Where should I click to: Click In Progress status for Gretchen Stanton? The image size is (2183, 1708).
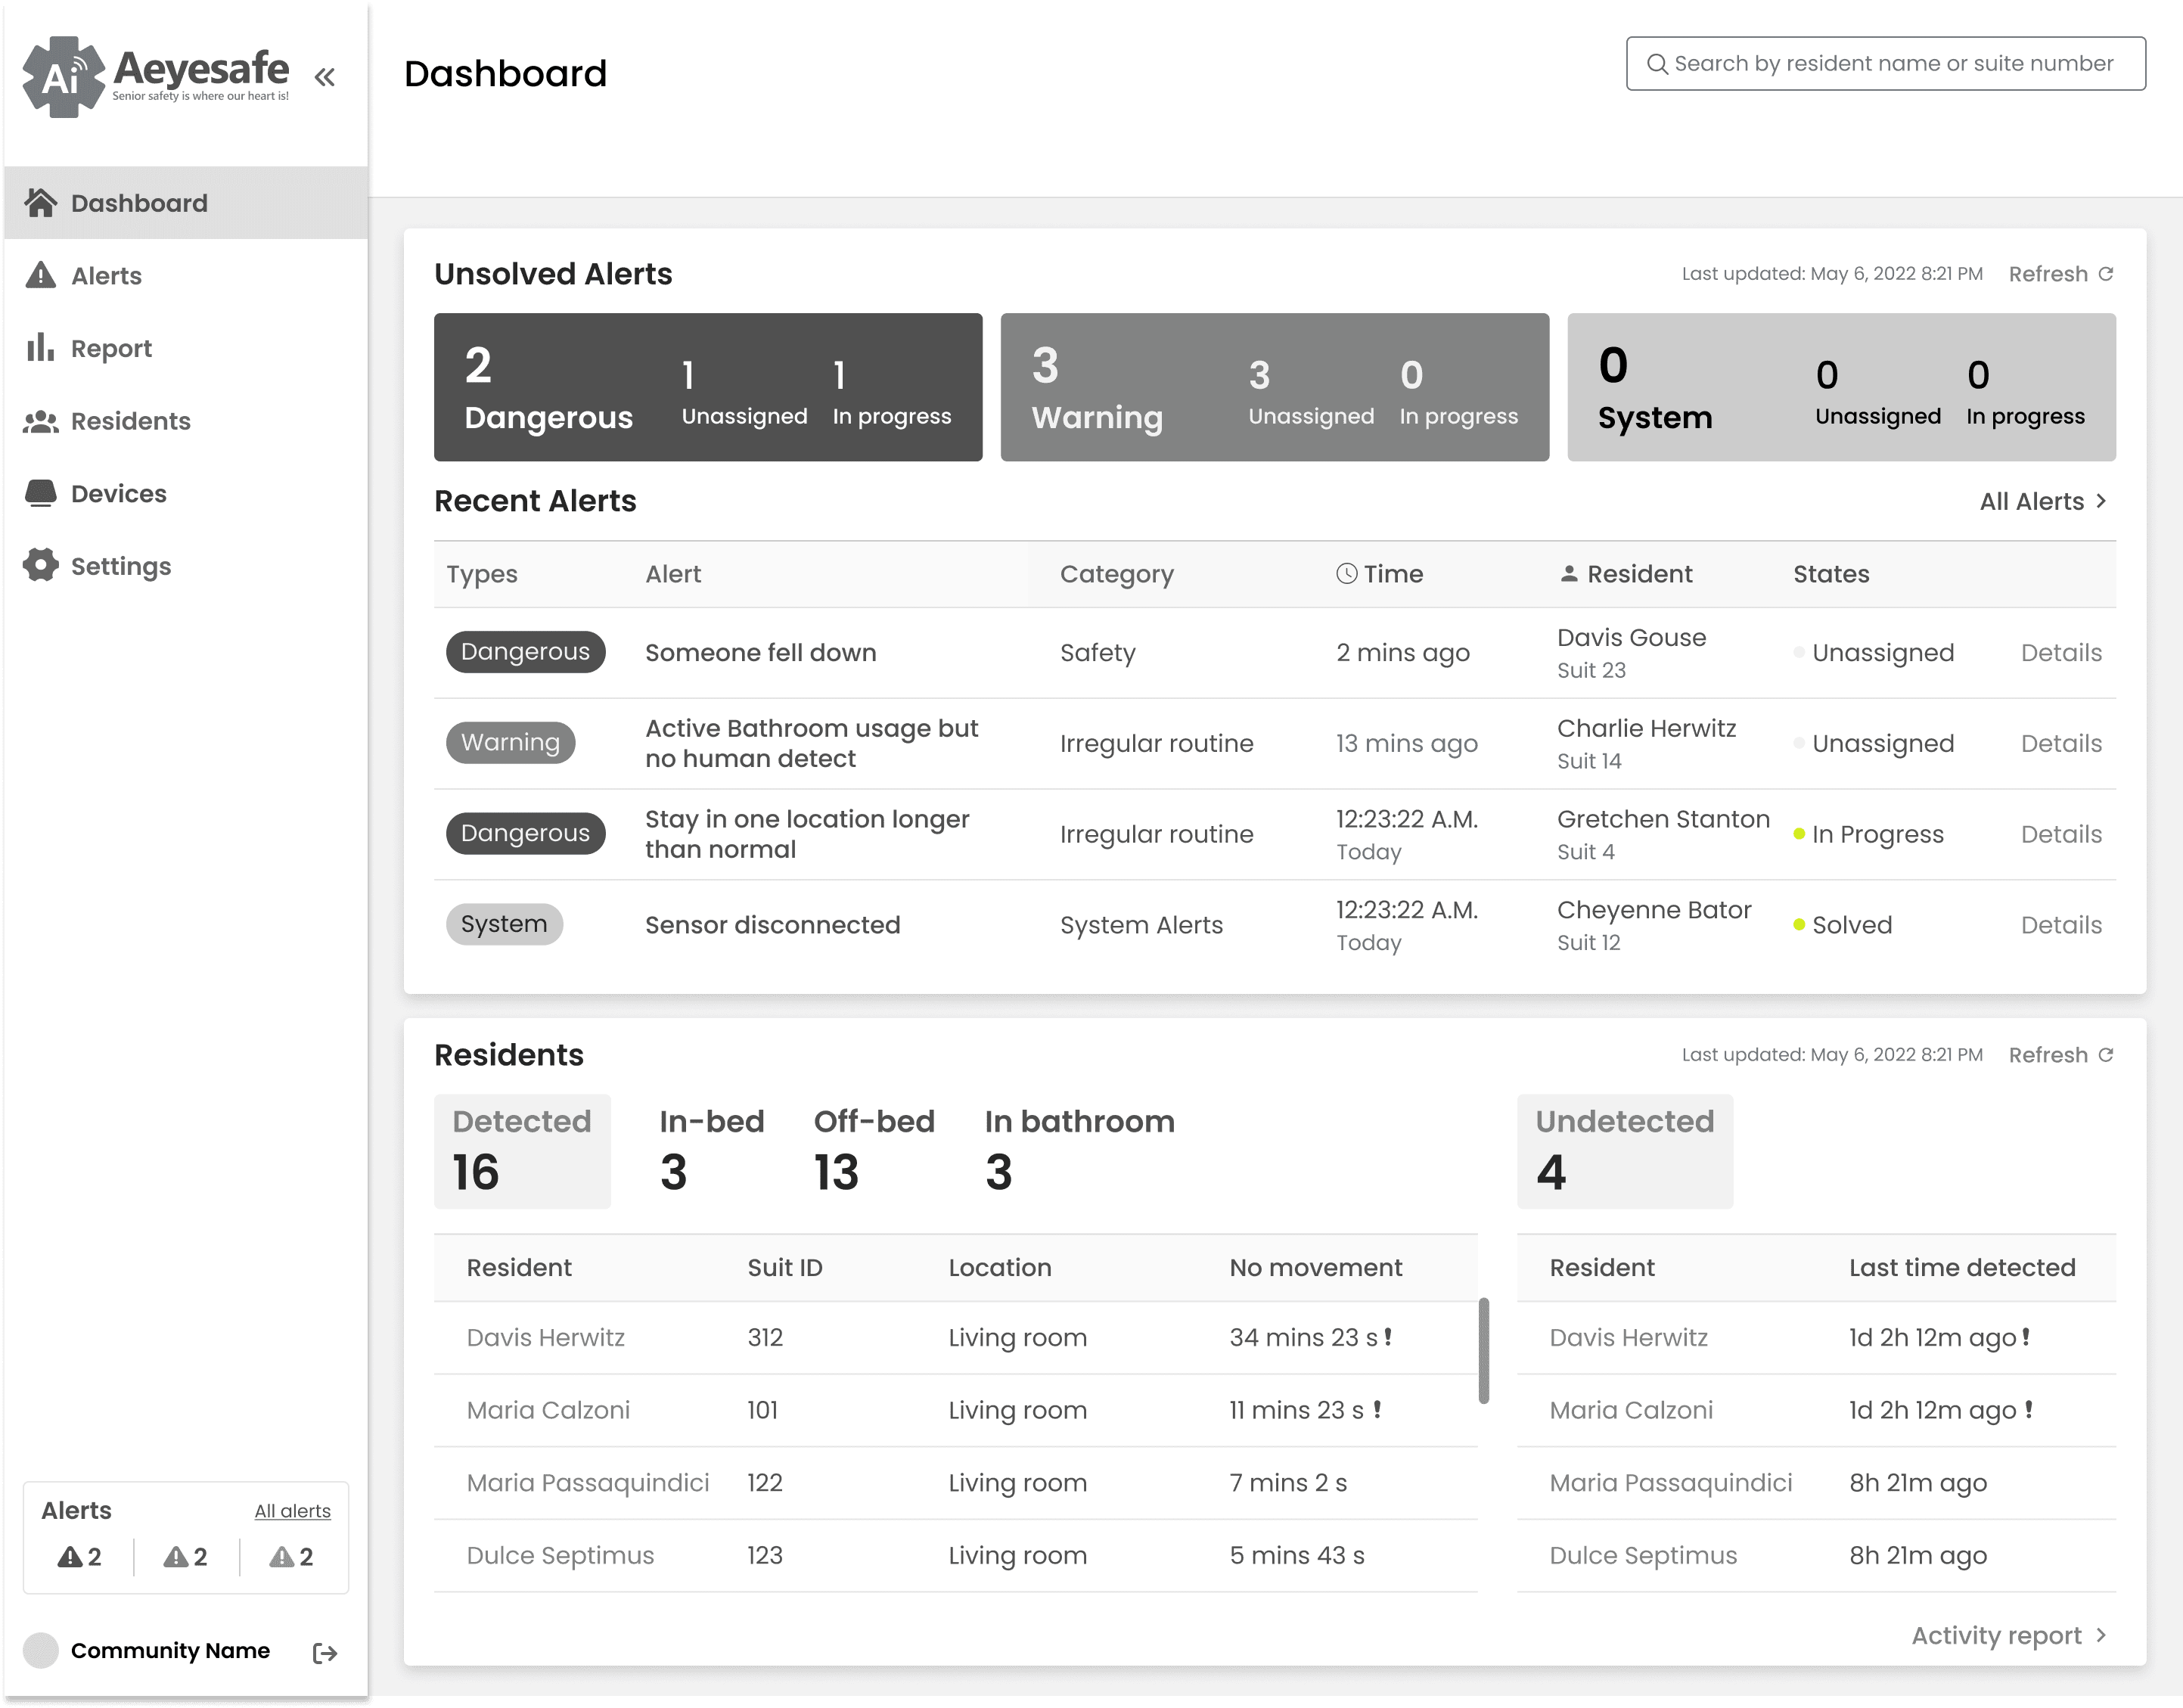click(1868, 834)
